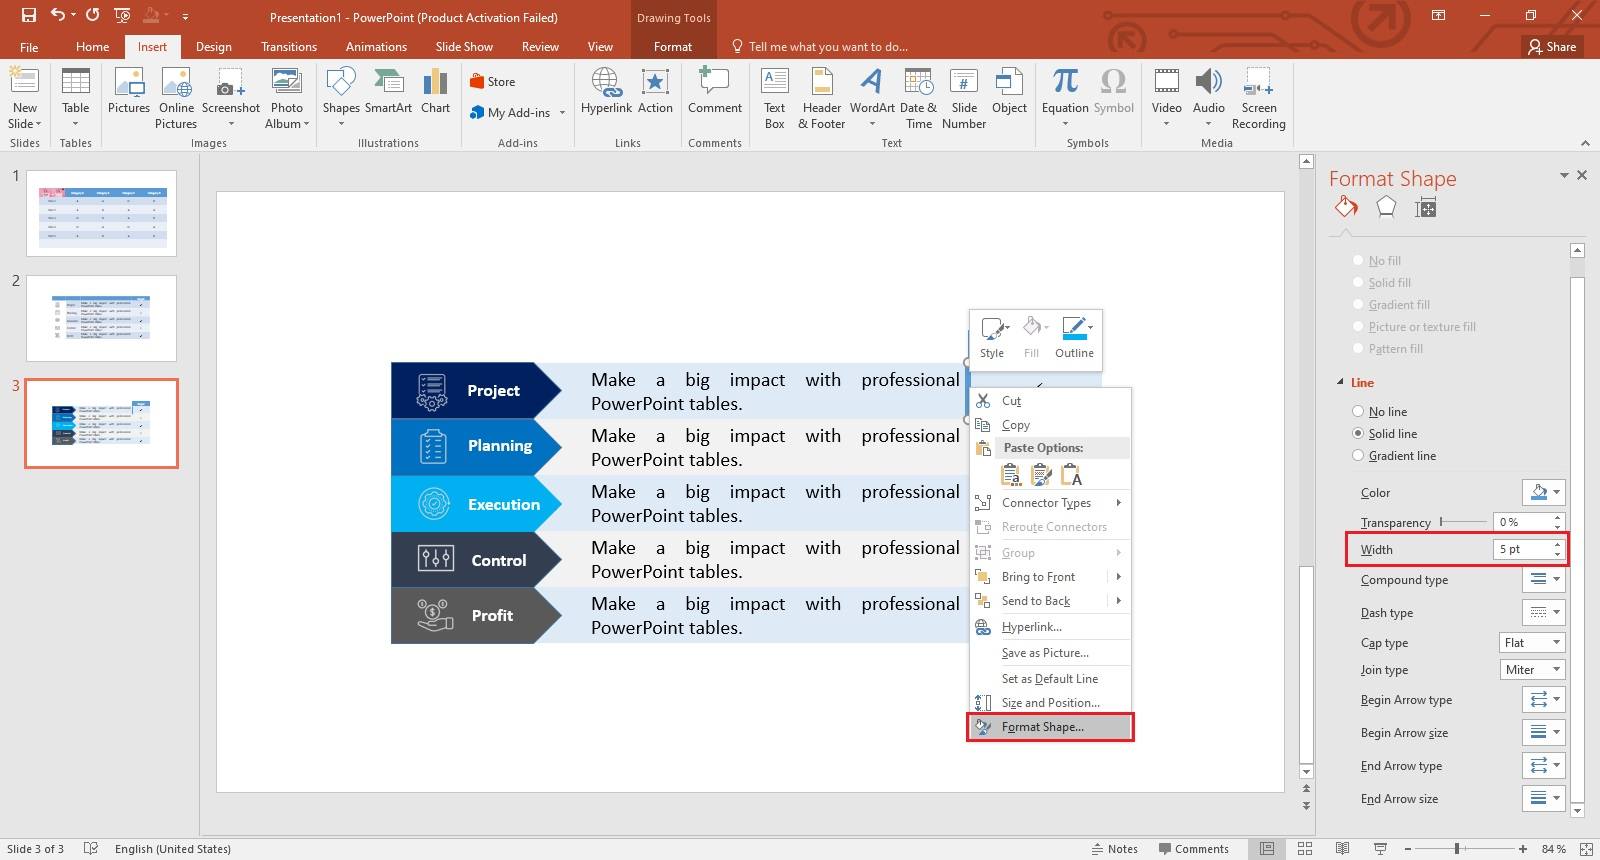The height and width of the screenshot is (860, 1600).
Task: Insert Audio from ribbon
Action: 1208,99
